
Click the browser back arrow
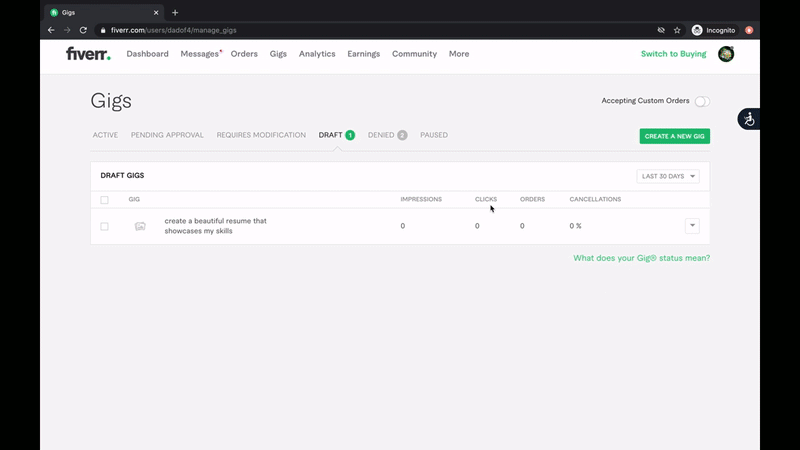pos(51,30)
